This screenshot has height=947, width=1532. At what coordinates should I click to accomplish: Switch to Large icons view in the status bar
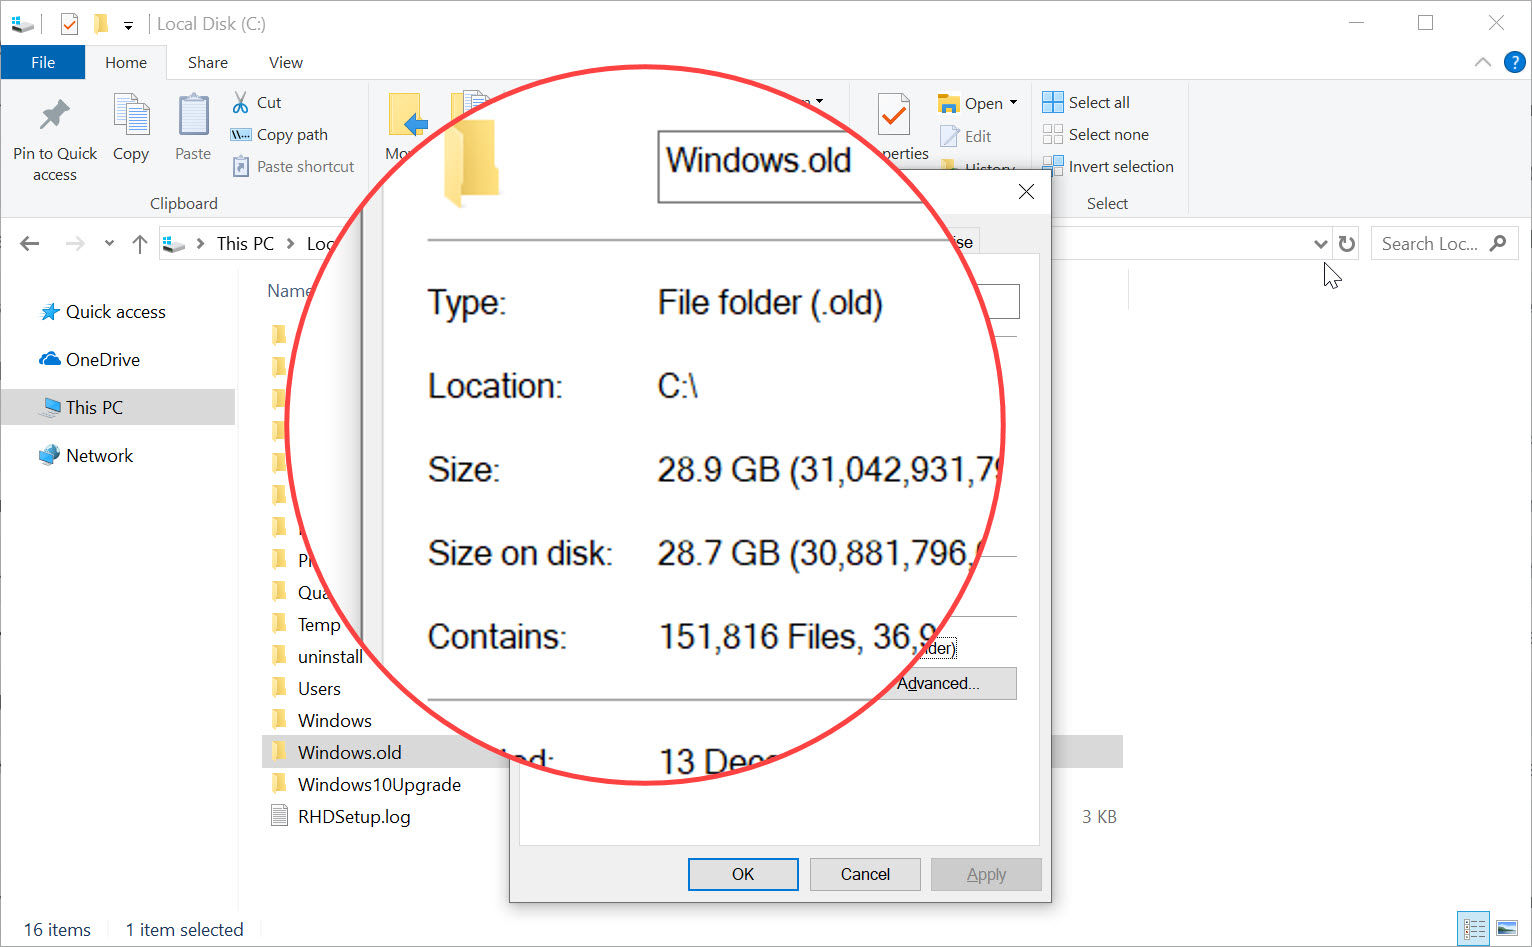pos(1507,929)
